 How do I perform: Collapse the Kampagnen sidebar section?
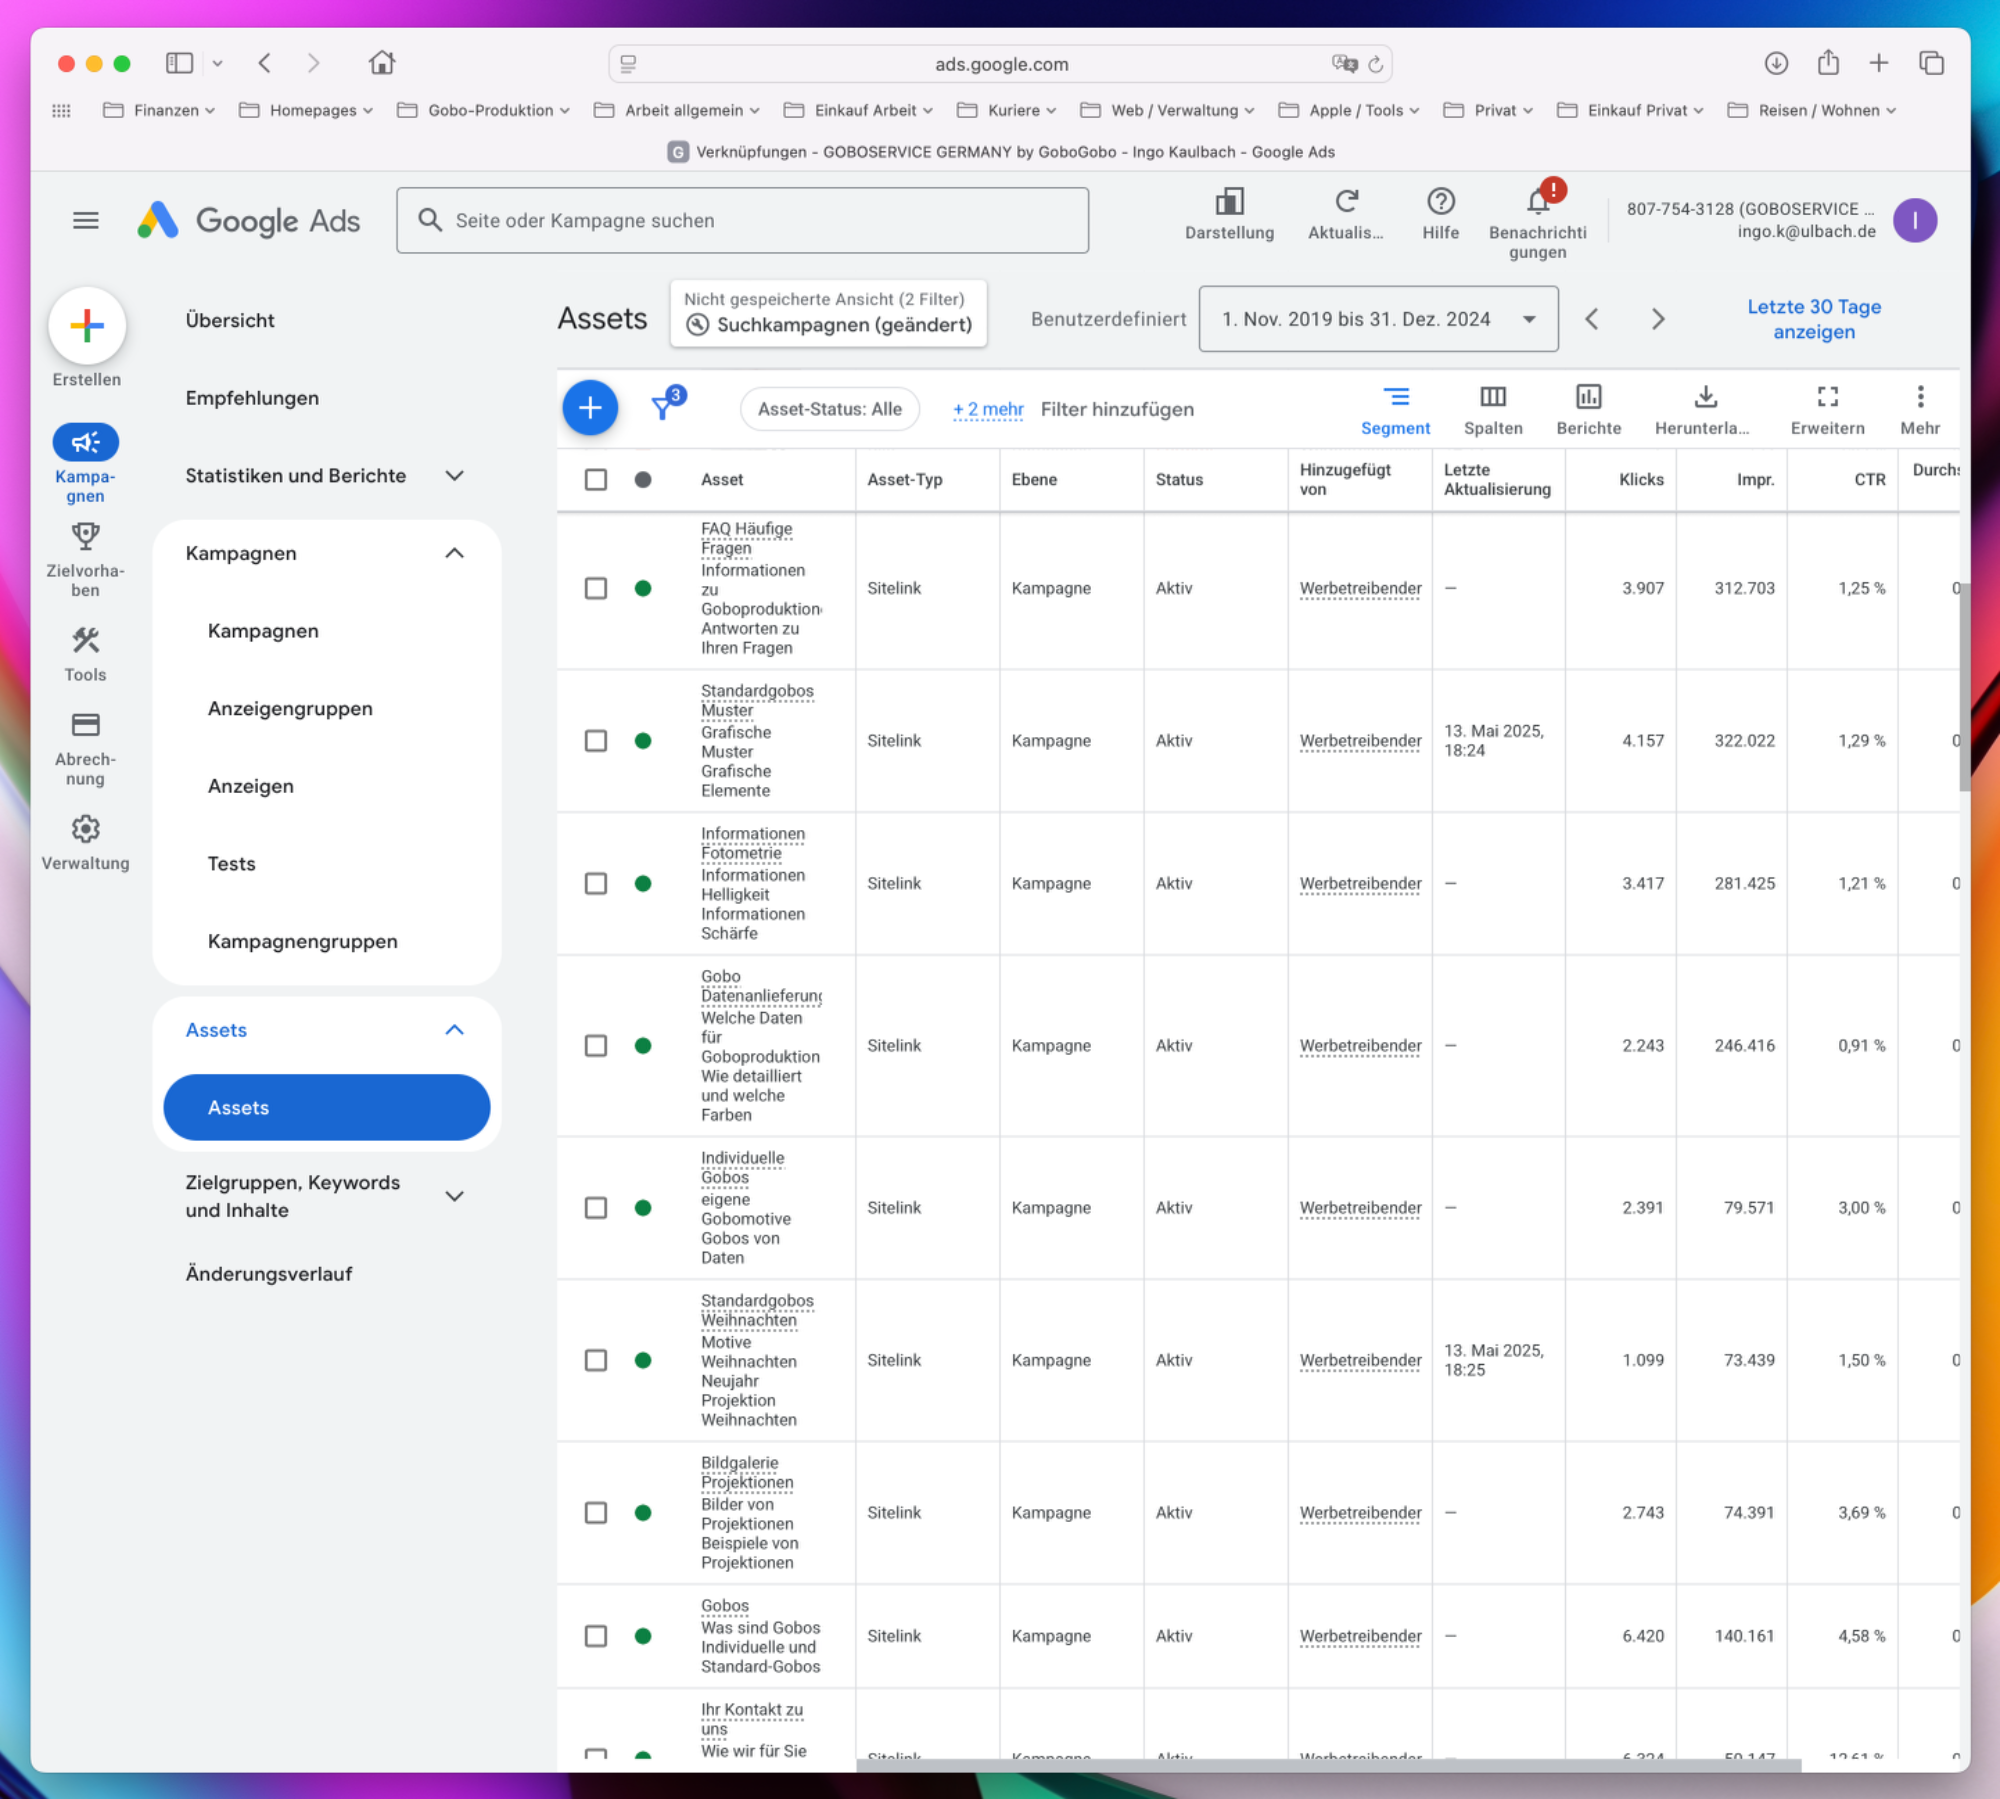click(454, 553)
